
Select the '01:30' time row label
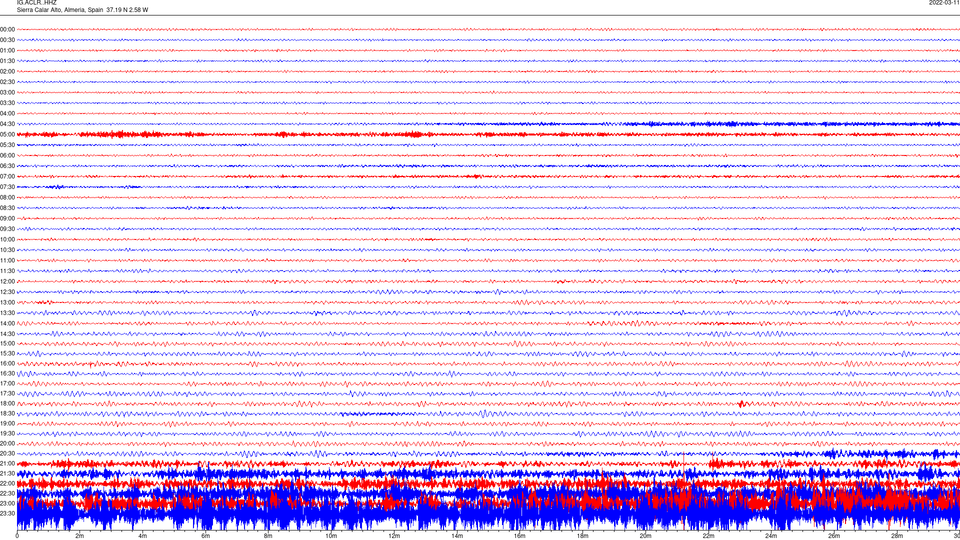click(x=7, y=61)
